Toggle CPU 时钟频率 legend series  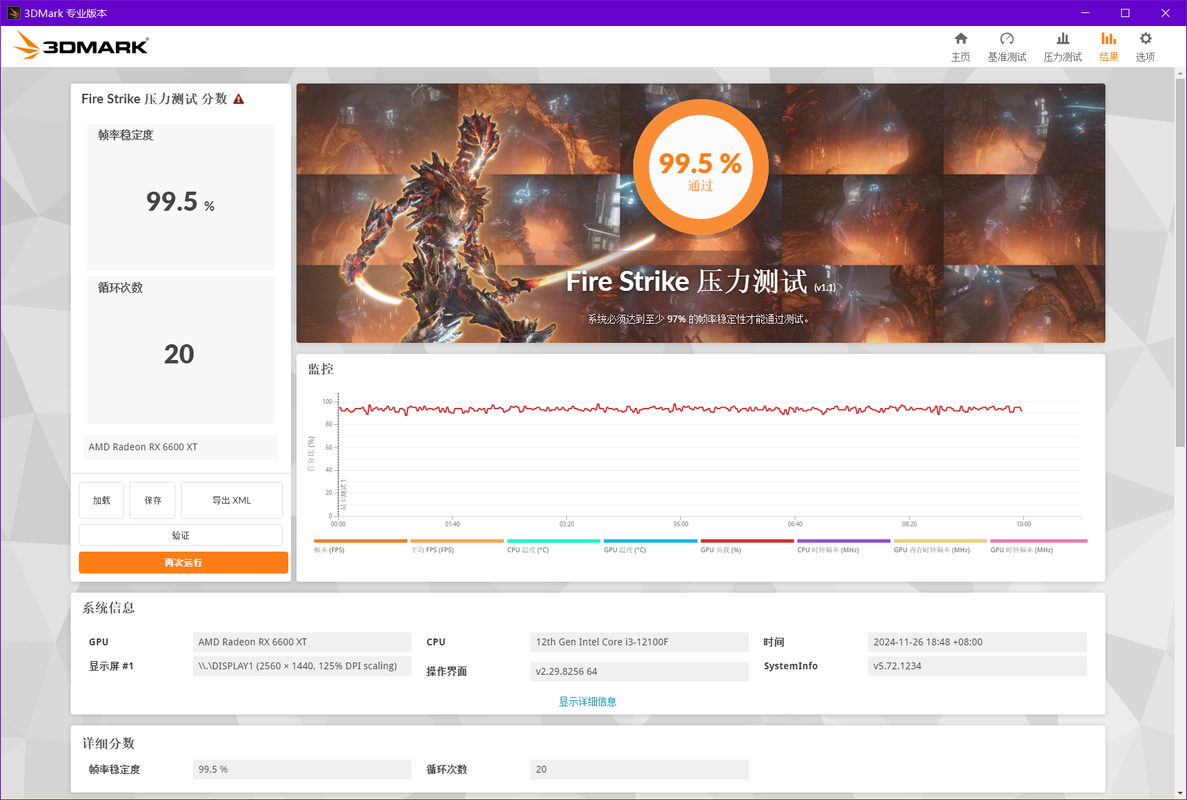coord(844,546)
